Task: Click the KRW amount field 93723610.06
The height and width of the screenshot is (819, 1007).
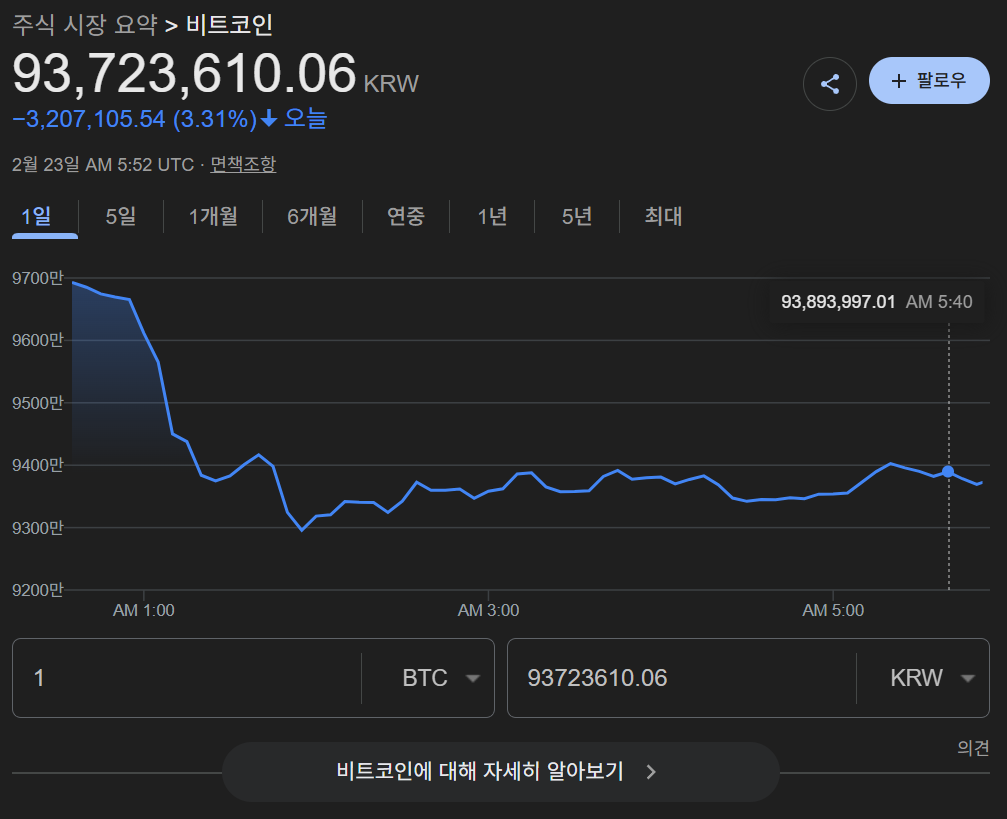Action: coord(681,678)
